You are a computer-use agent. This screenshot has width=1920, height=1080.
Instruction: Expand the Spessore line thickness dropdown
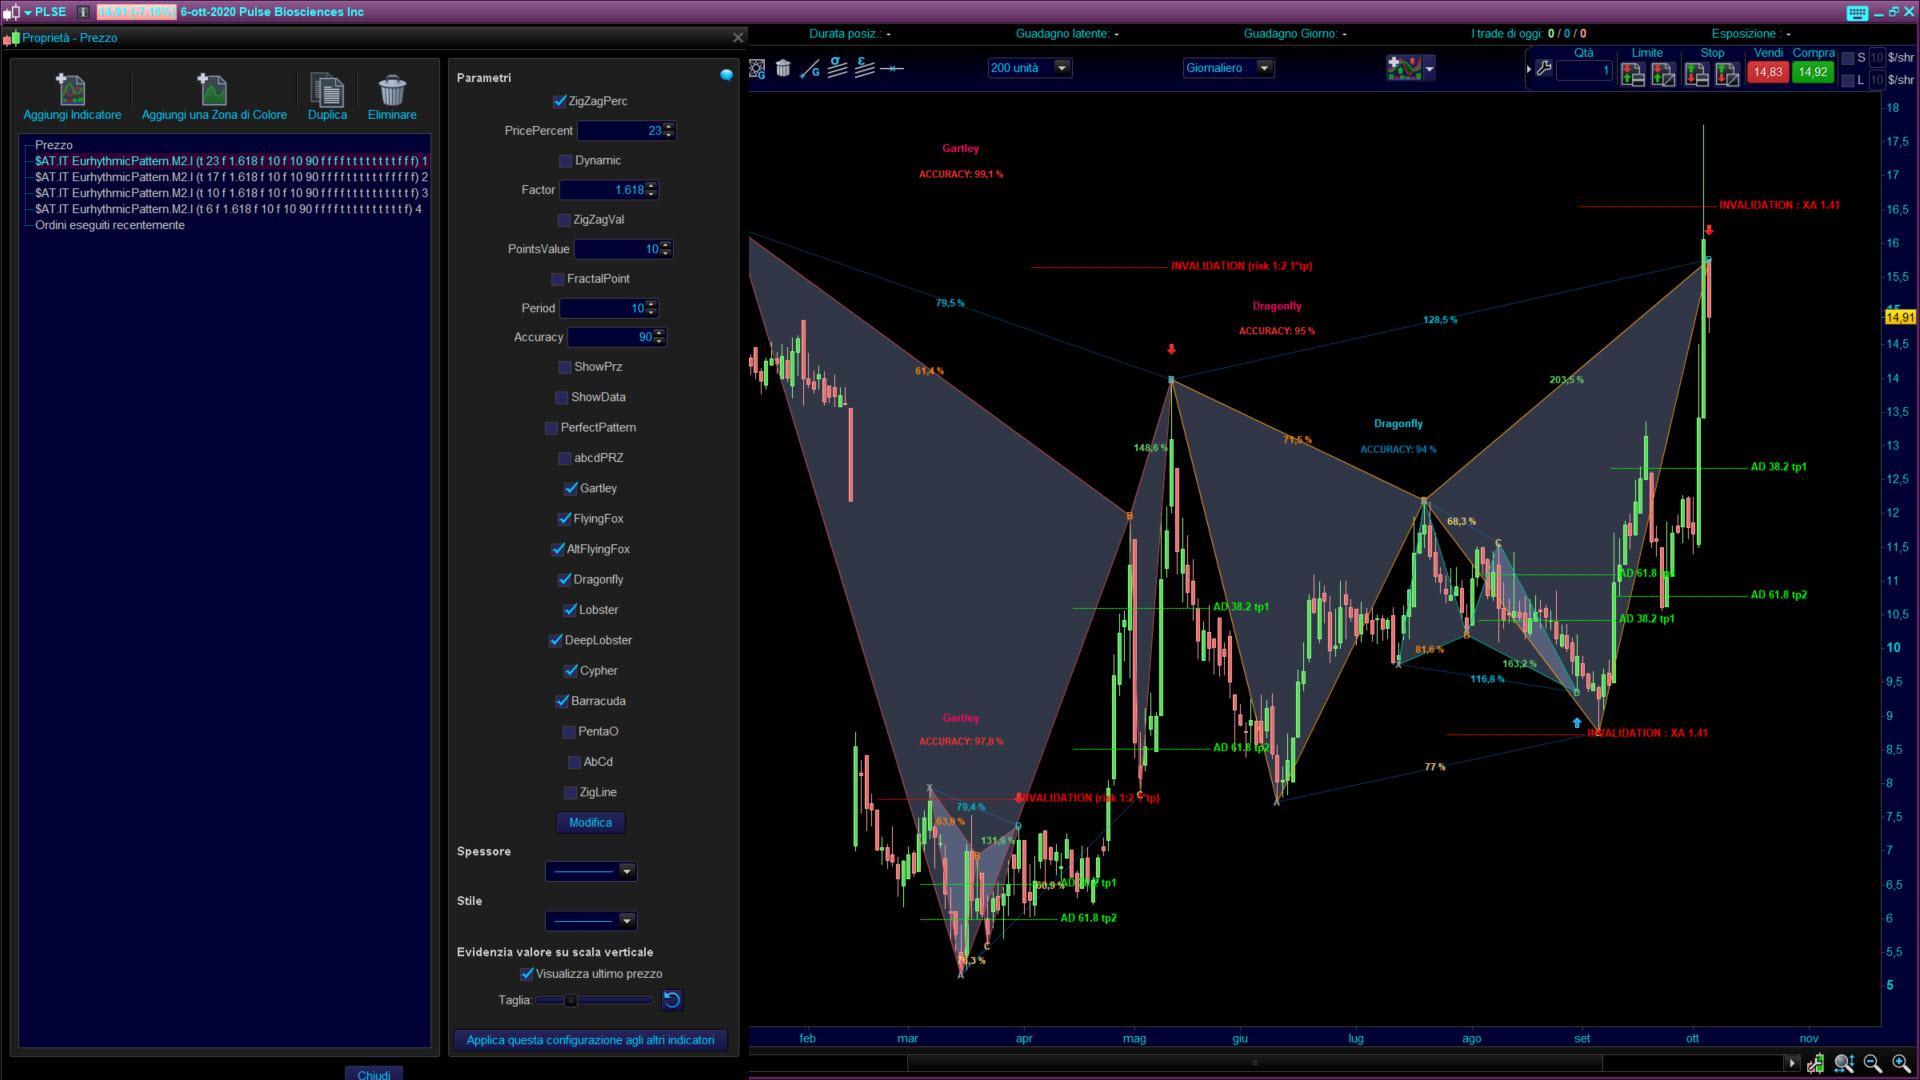(627, 871)
